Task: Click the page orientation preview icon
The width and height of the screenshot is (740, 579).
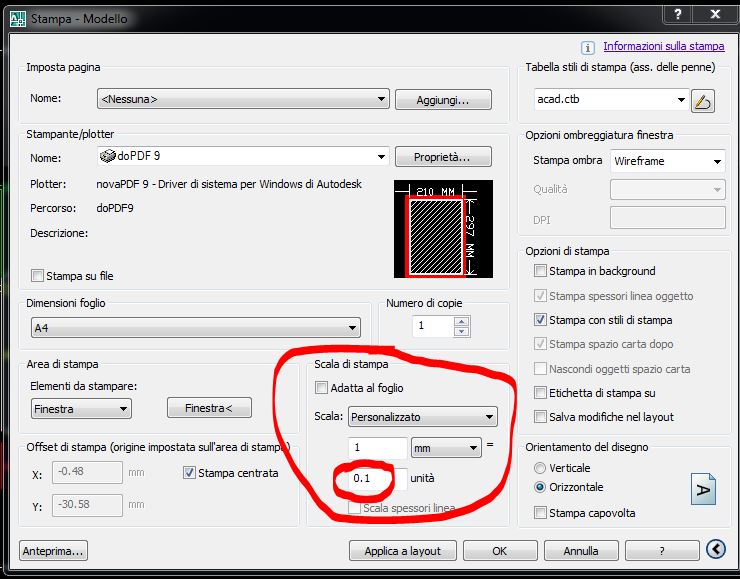Action: coord(705,489)
